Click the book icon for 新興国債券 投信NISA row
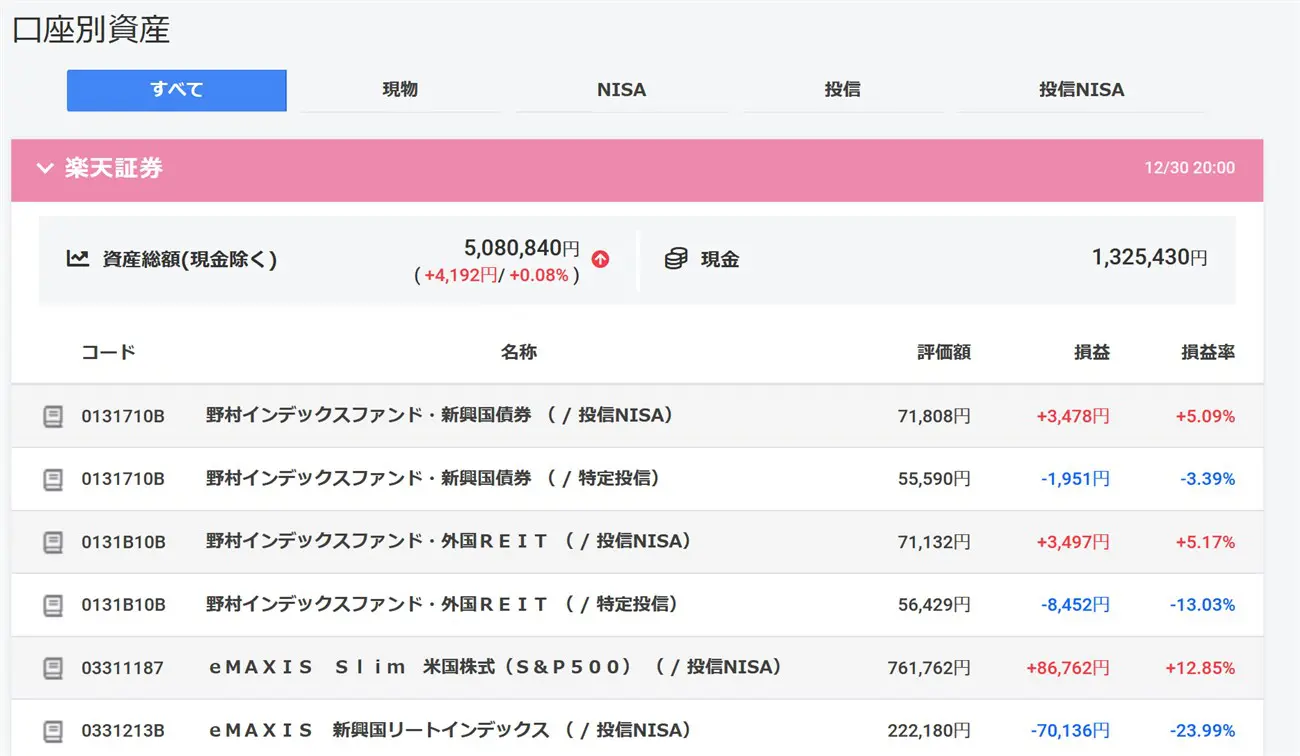 click(53, 417)
